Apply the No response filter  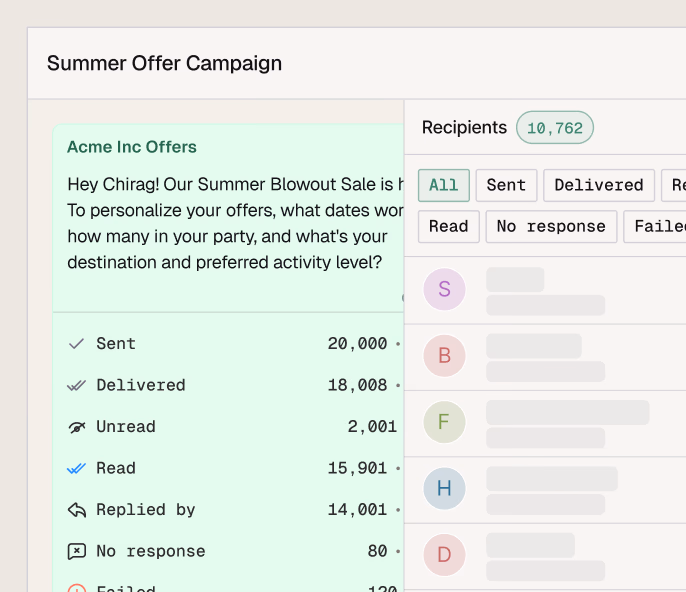pos(551,226)
